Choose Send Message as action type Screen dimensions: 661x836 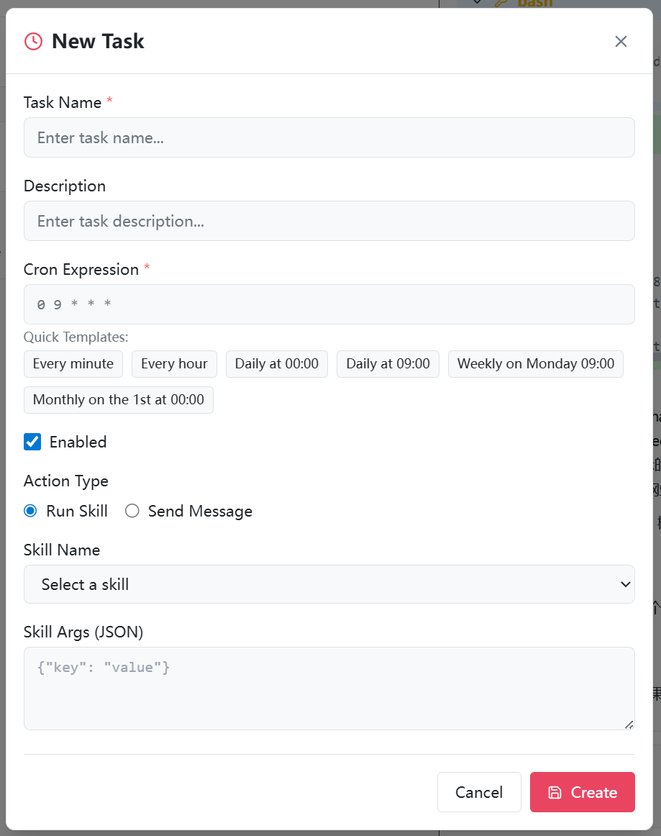(131, 511)
